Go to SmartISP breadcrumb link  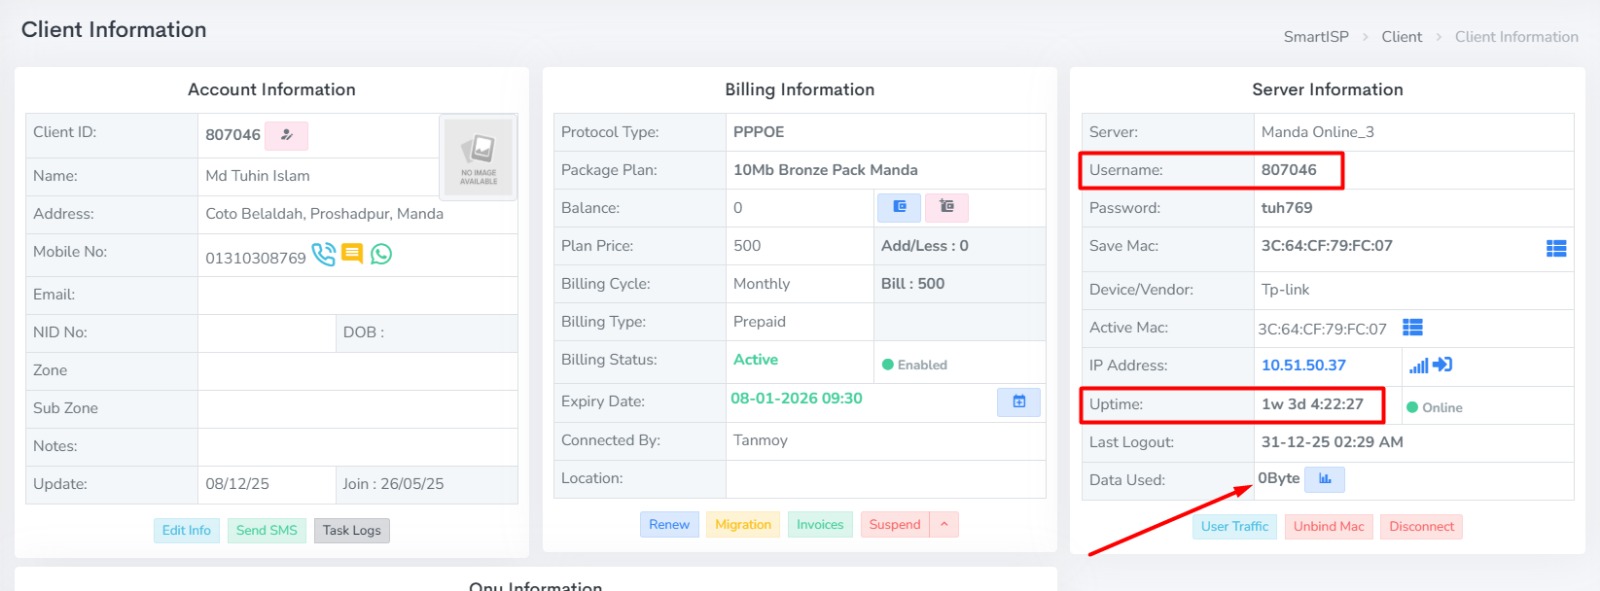pyautogui.click(x=1315, y=37)
